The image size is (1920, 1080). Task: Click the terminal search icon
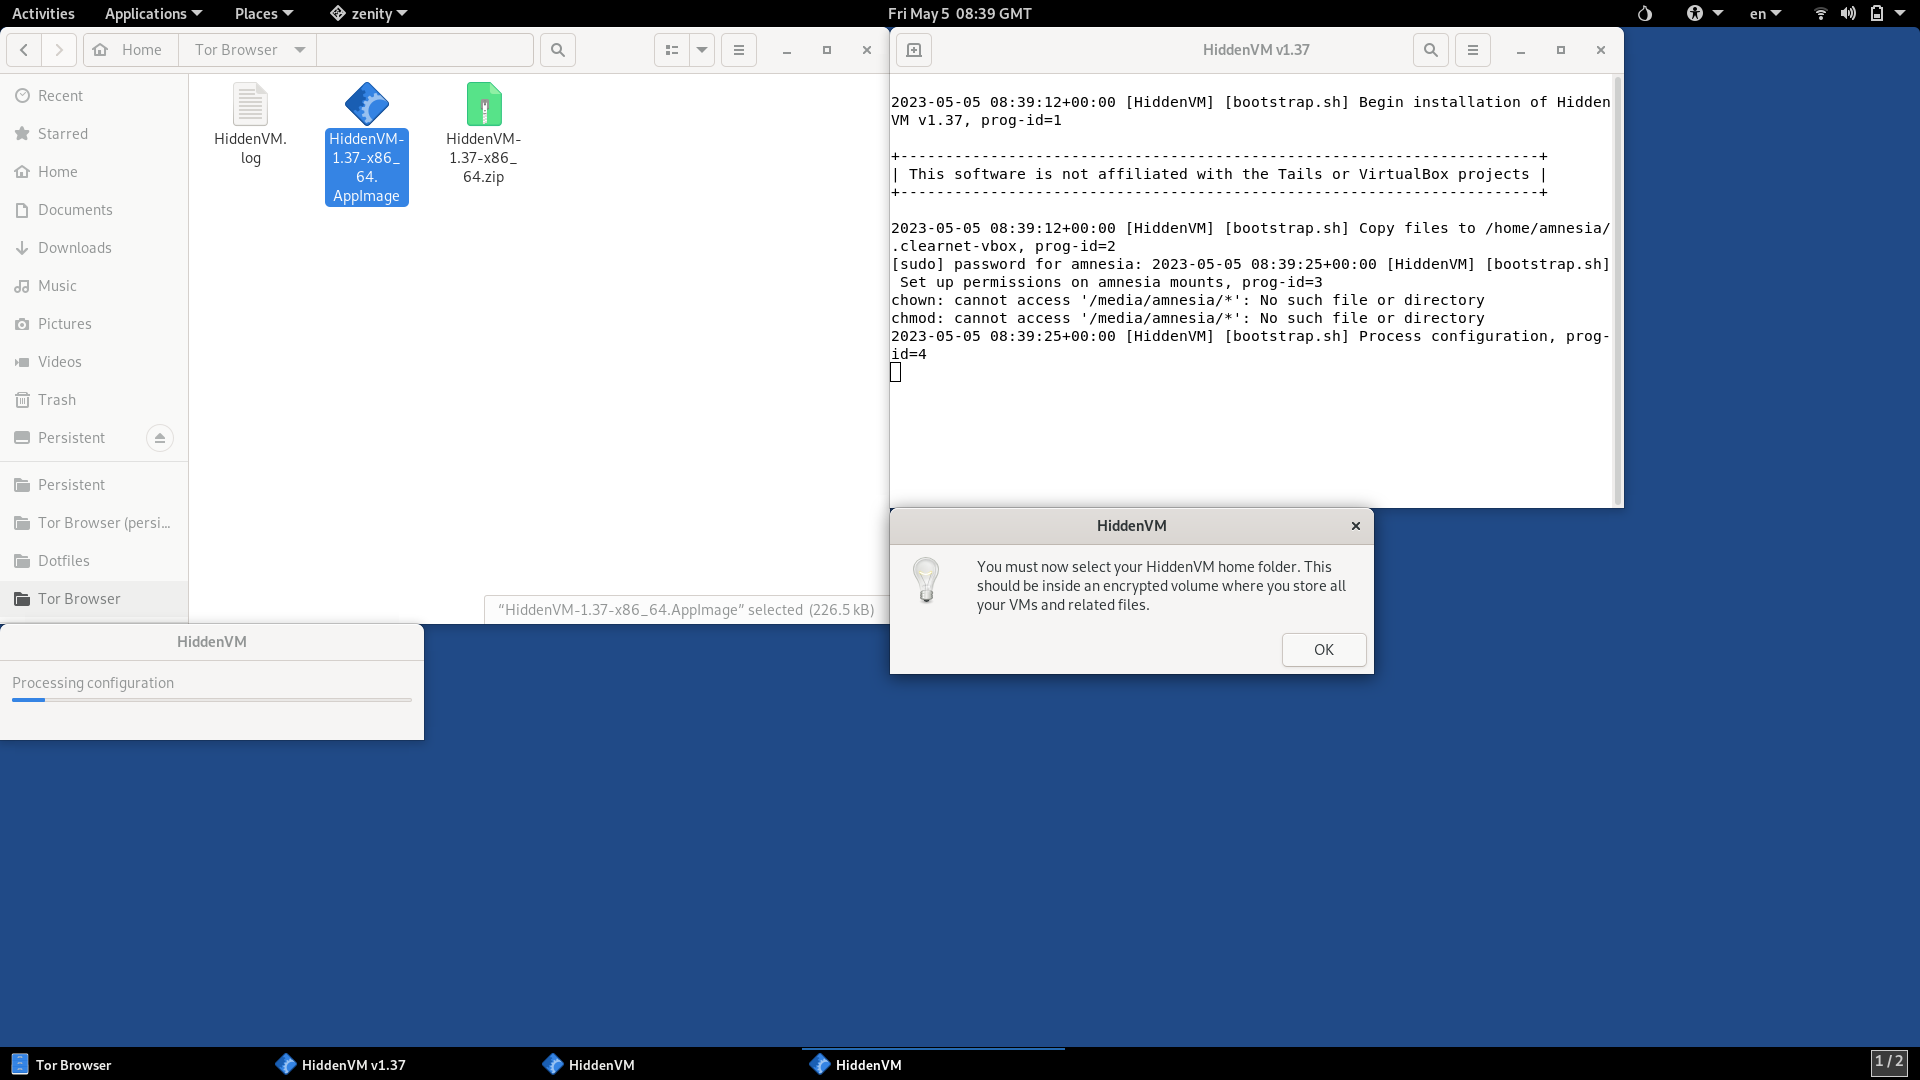click(1430, 50)
